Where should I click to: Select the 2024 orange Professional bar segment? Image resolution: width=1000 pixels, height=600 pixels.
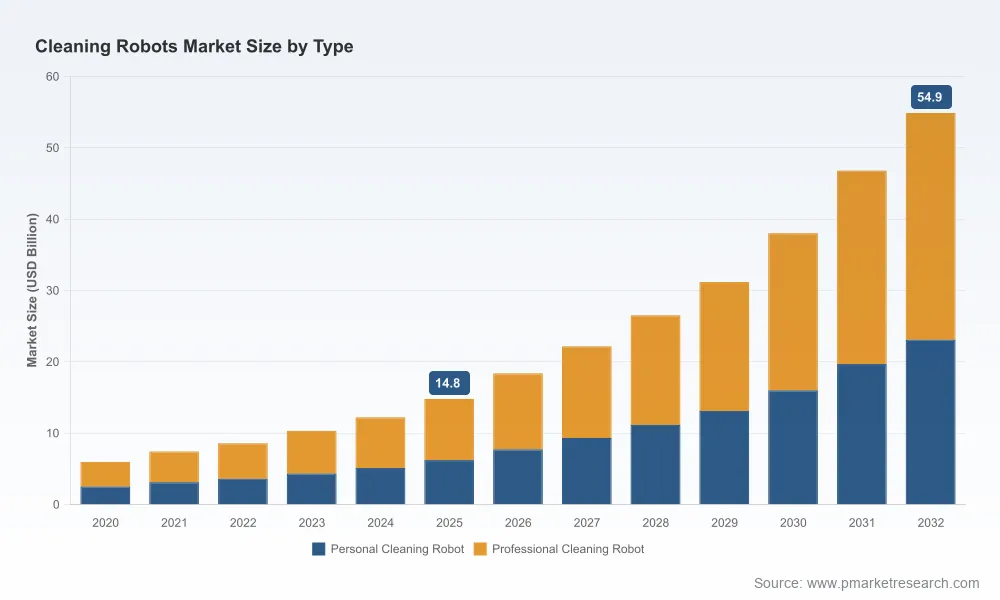[x=380, y=443]
